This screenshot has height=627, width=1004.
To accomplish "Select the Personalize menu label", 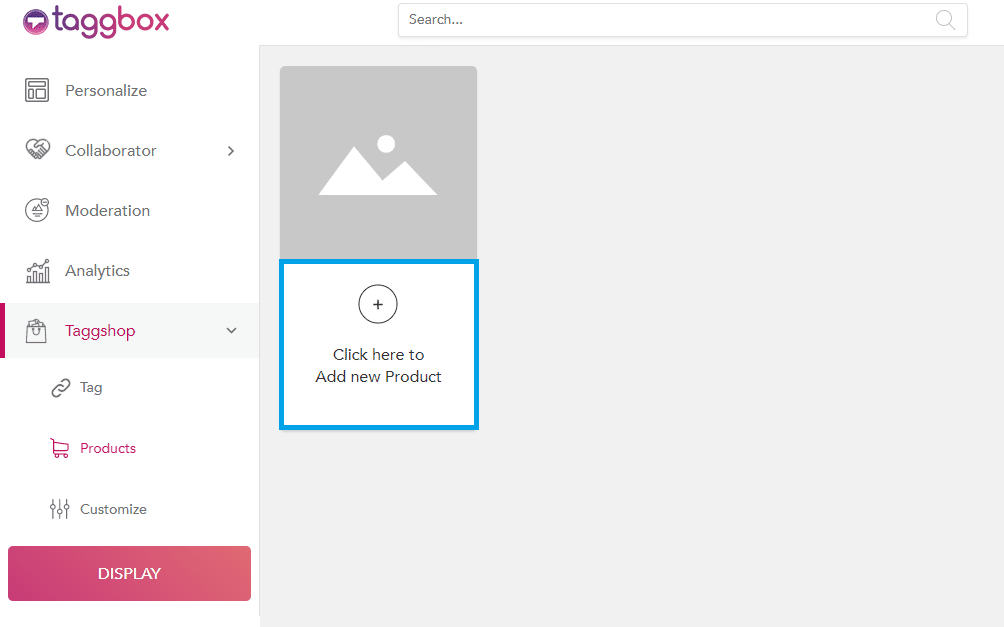I will point(106,91).
